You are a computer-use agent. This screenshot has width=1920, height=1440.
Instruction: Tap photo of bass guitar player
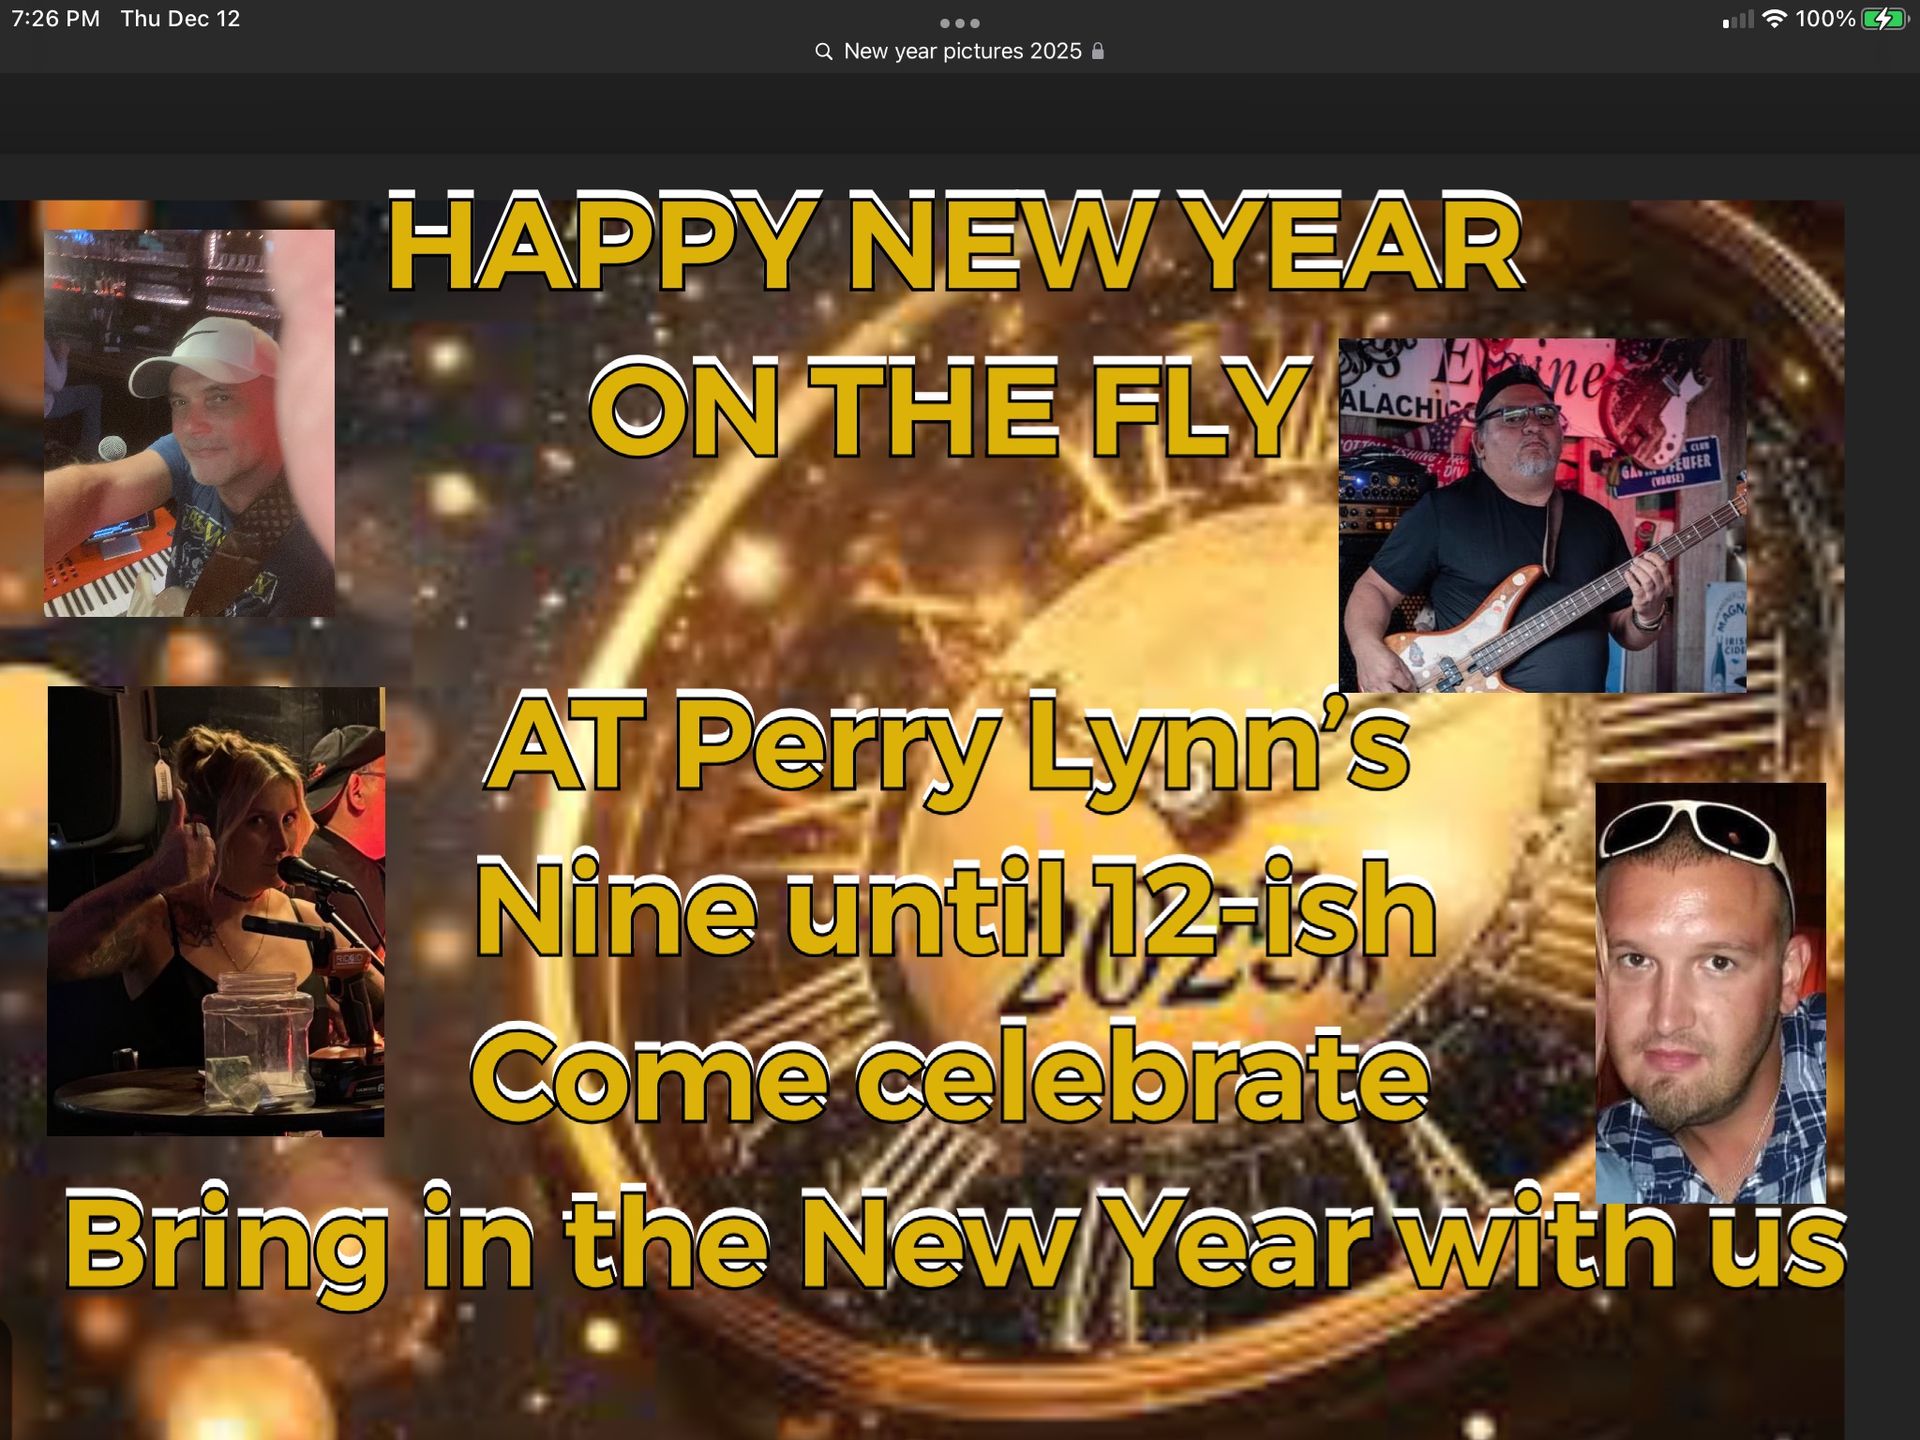pos(1542,515)
